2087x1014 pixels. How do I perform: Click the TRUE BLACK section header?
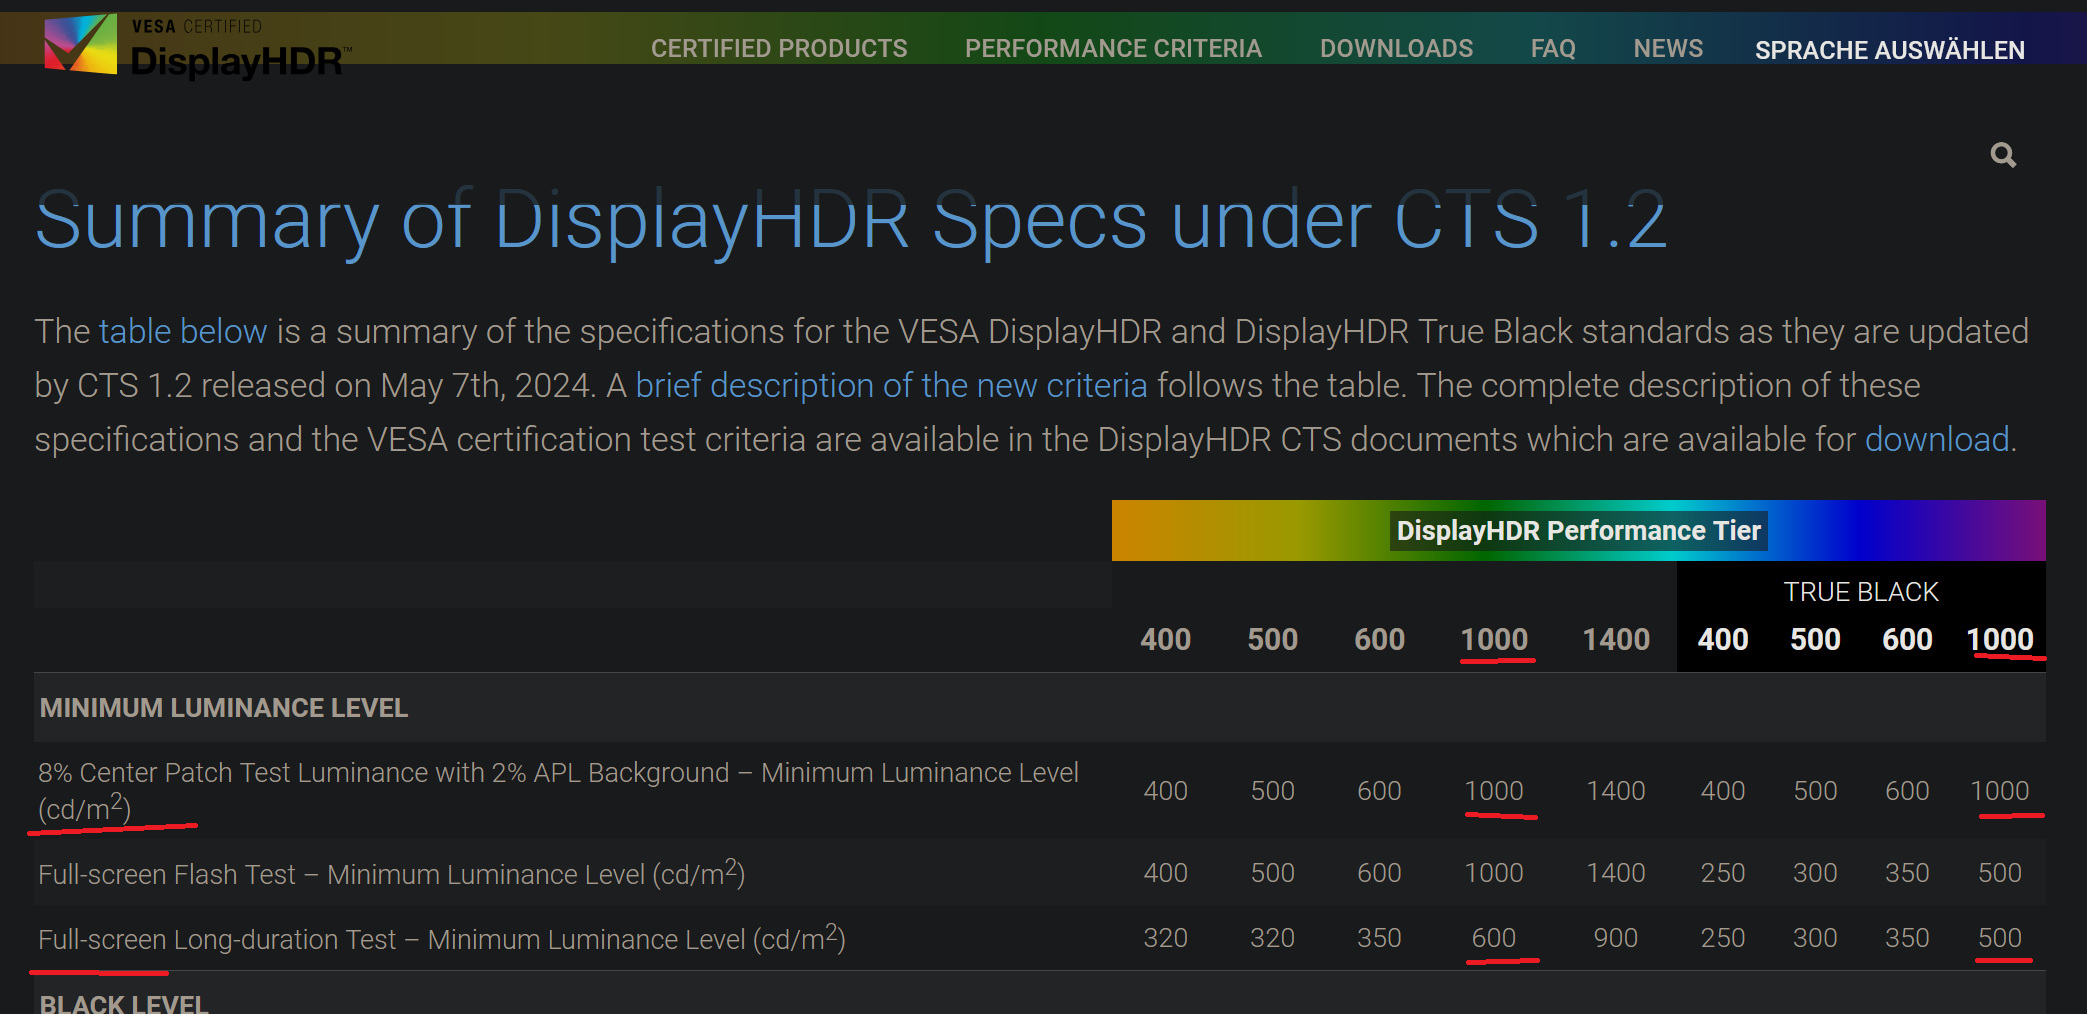tap(1862, 591)
